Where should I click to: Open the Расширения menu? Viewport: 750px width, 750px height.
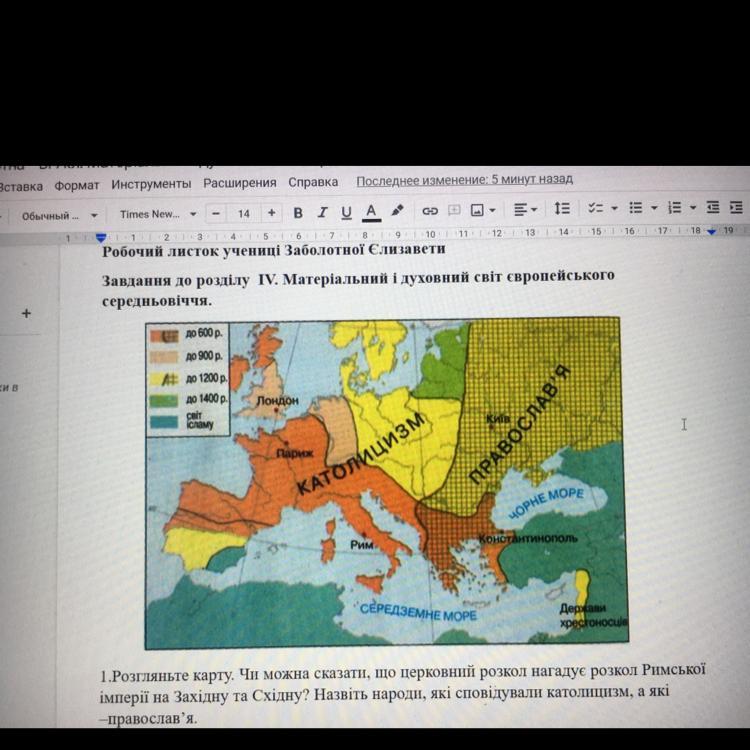pyautogui.click(x=240, y=183)
